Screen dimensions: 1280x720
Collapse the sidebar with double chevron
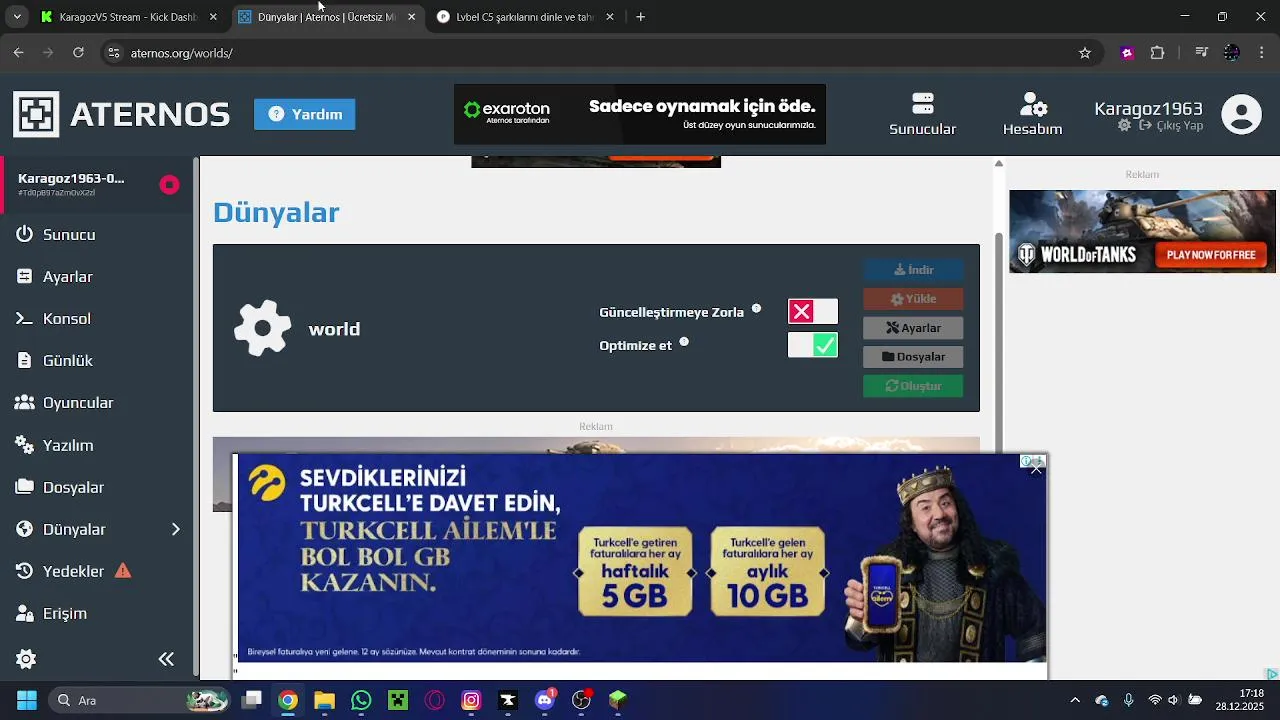[166, 659]
